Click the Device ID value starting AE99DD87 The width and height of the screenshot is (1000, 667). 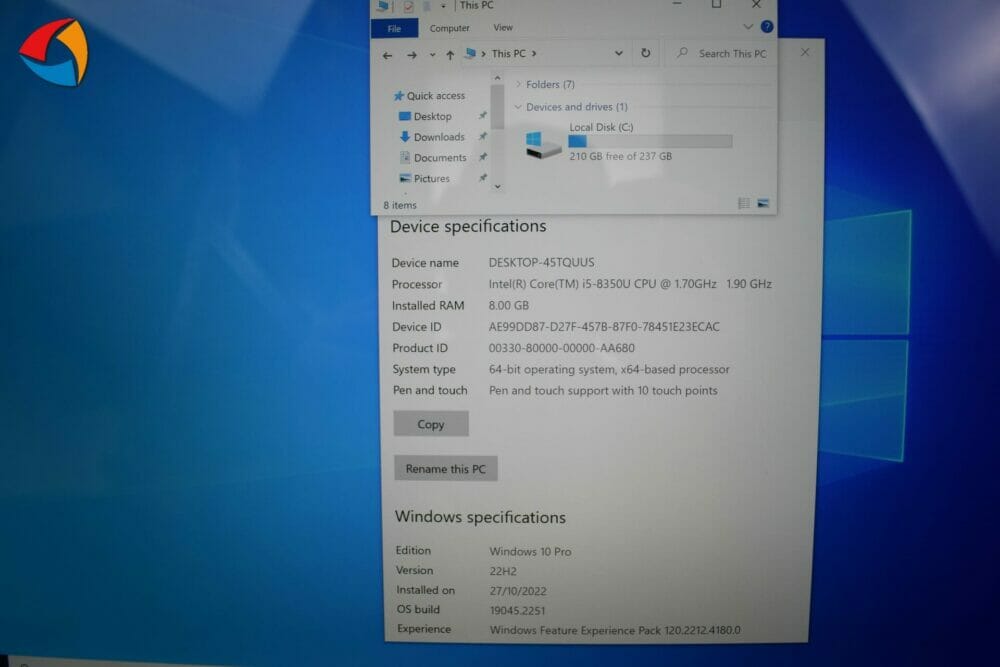pyautogui.click(x=604, y=327)
